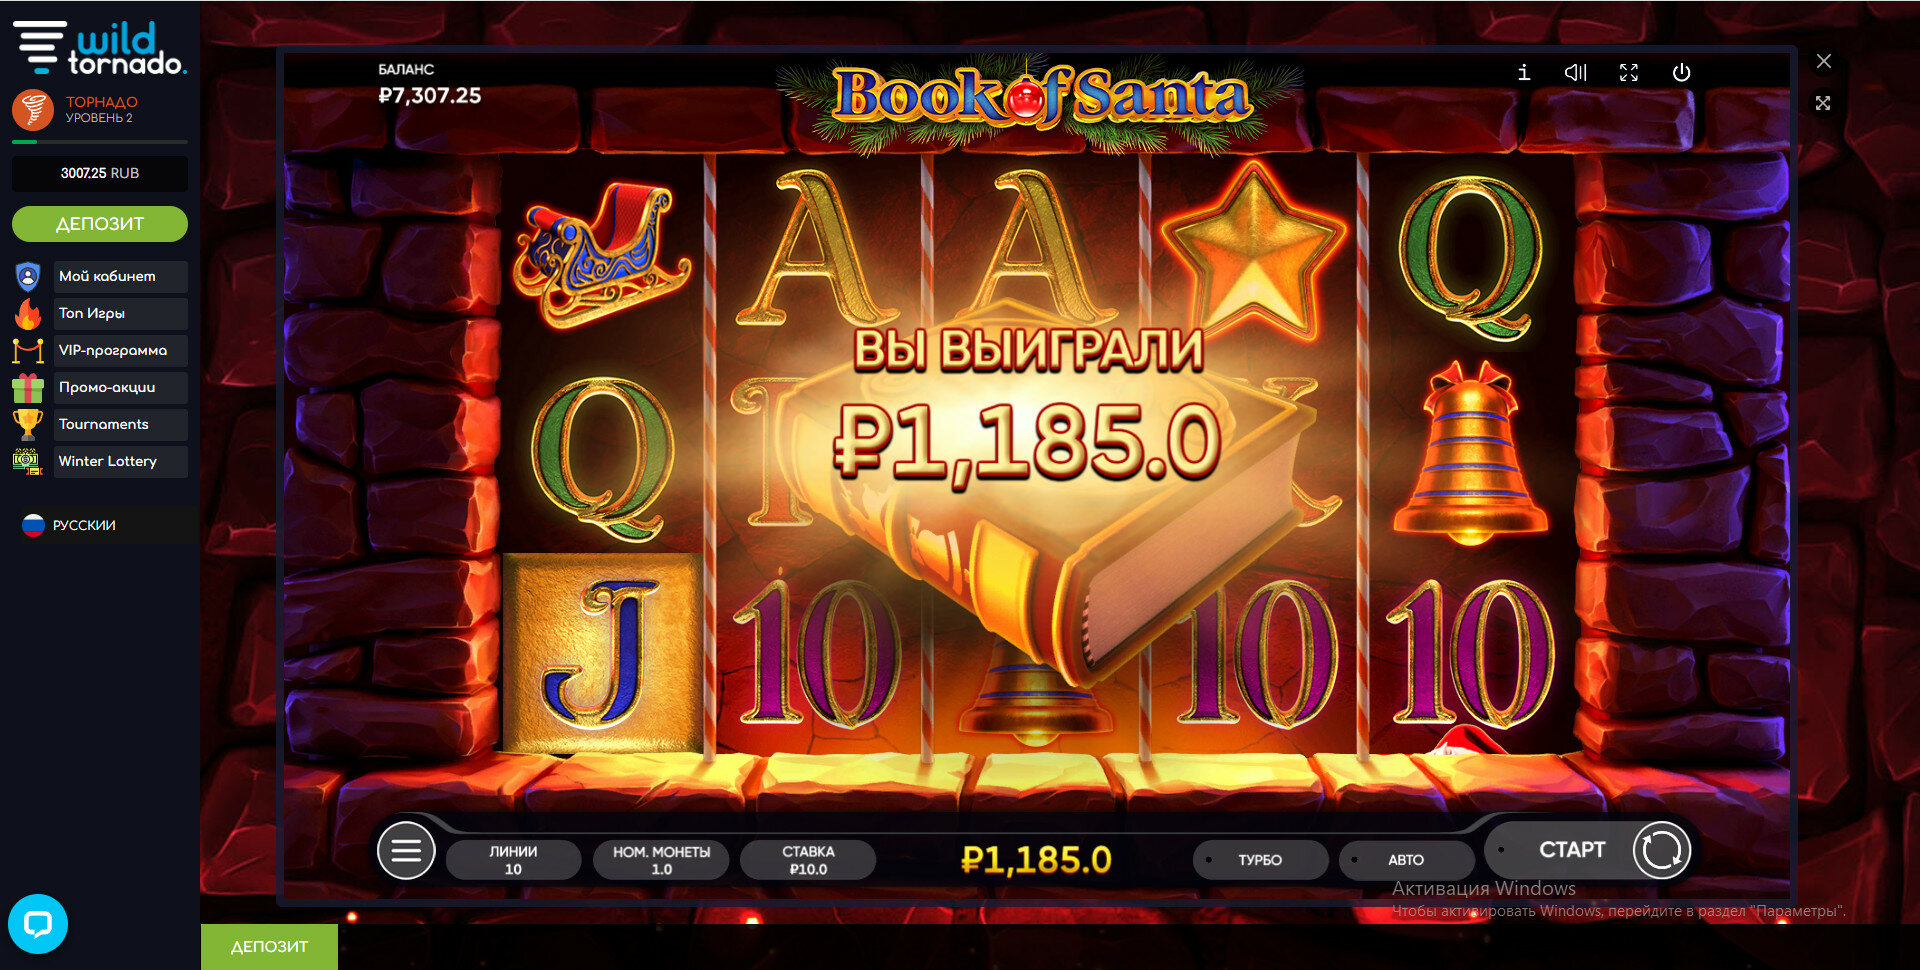Toggle the ТУРБО mode
Image resolution: width=1920 pixels, height=970 pixels.
[1260, 860]
